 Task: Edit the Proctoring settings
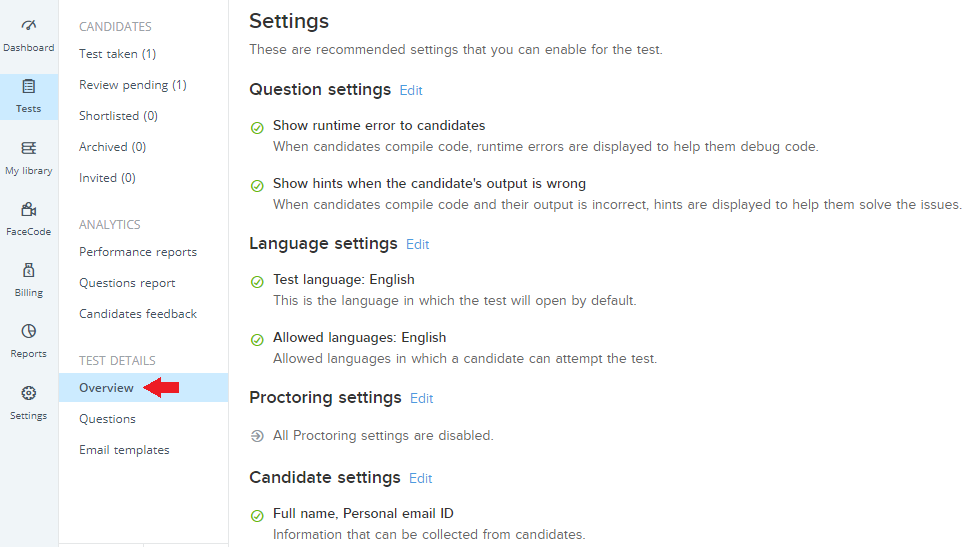pyautogui.click(x=421, y=399)
